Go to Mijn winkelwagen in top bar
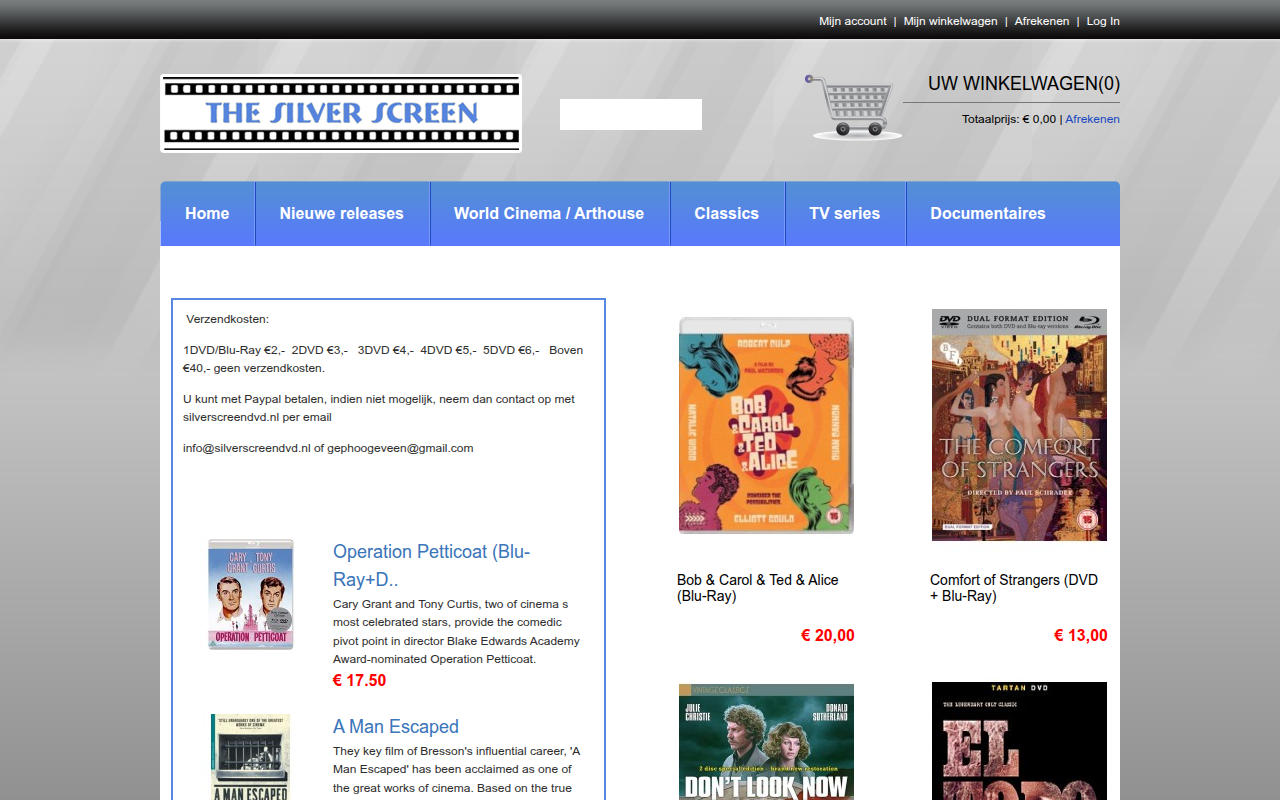Screen dimensions: 1280x800 (x=951, y=21)
